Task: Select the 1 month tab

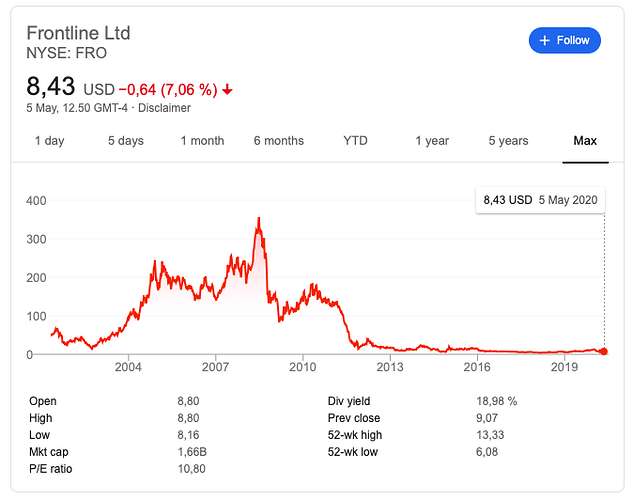Action: point(202,141)
